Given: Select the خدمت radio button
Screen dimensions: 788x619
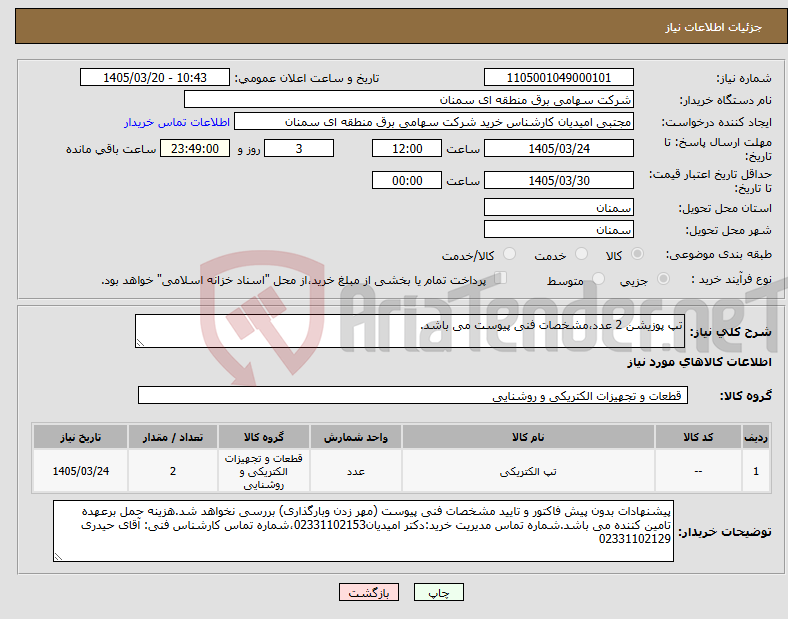Looking at the screenshot, I should (x=581, y=254).
